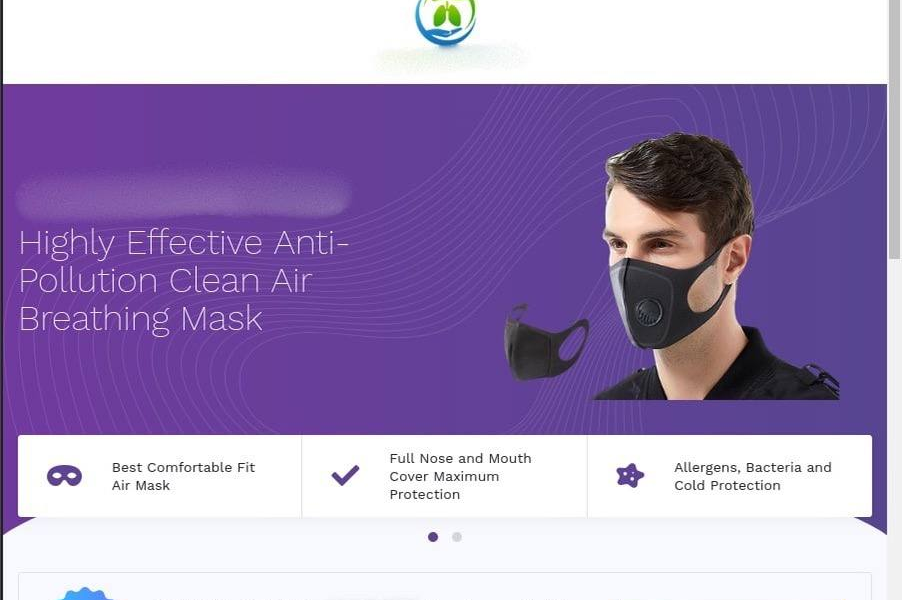
Task: Open Best Comfortable Fit Air Mask feature
Action: 159,476
